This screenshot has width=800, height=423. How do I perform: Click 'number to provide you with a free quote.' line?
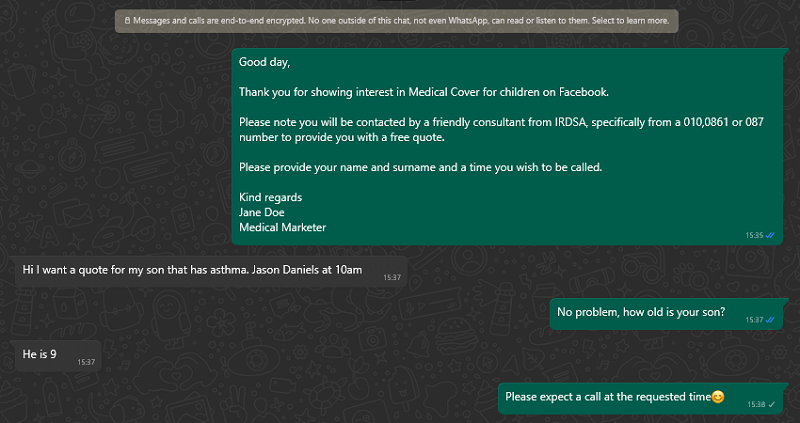pos(342,138)
